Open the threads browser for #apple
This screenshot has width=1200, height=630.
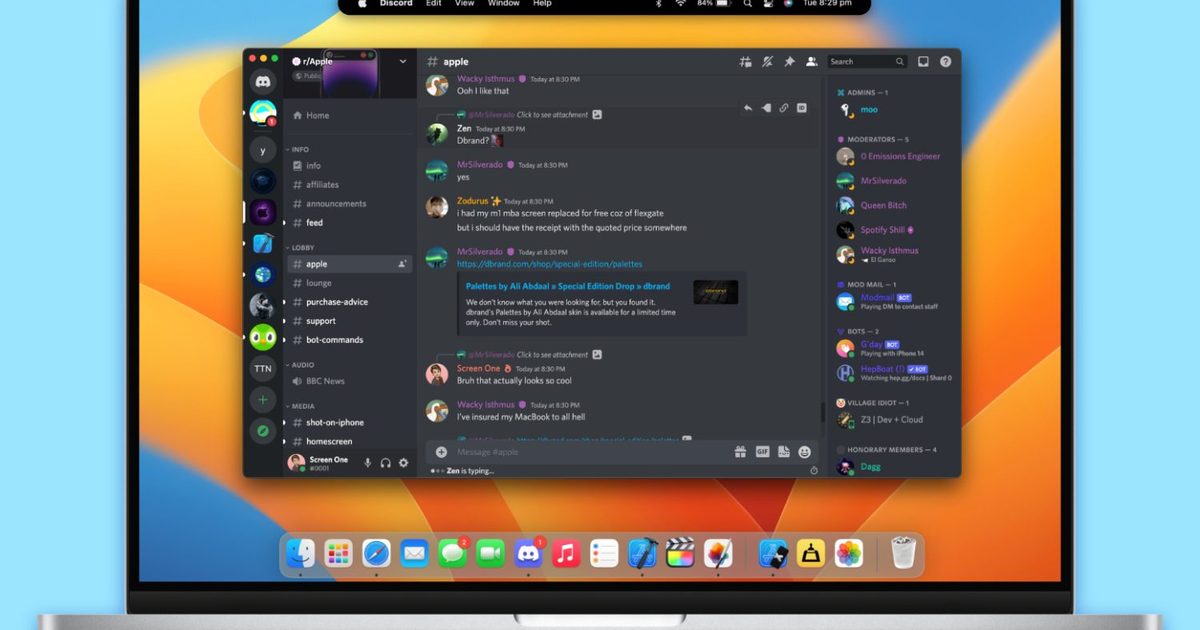tap(745, 61)
